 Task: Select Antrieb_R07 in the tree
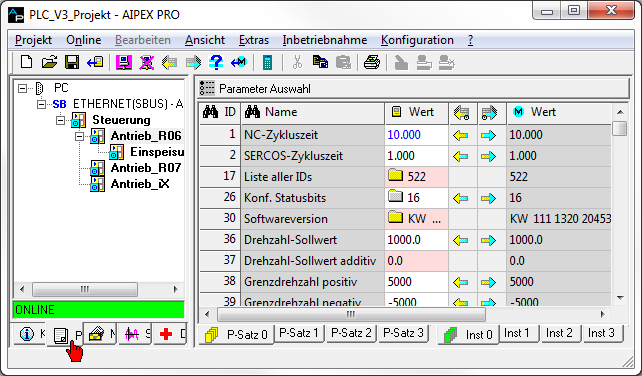point(146,168)
